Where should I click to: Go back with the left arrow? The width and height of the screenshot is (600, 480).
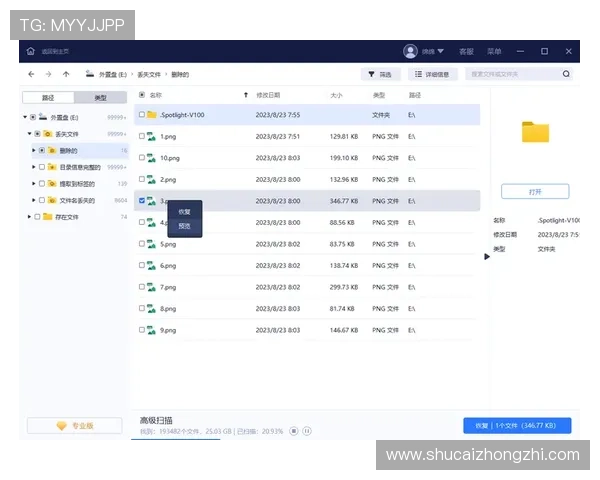coord(31,74)
